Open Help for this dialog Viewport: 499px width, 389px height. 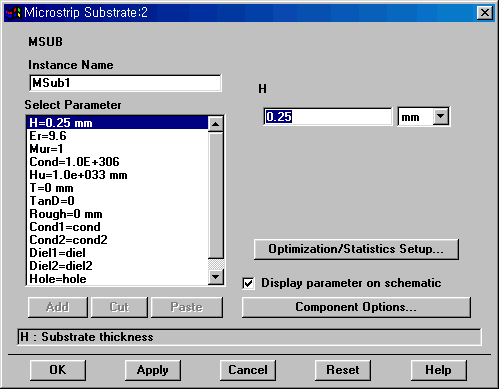[x=438, y=370]
